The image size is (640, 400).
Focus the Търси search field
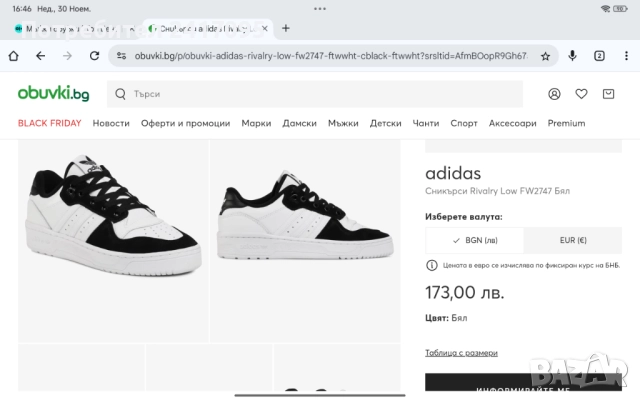coord(315,94)
